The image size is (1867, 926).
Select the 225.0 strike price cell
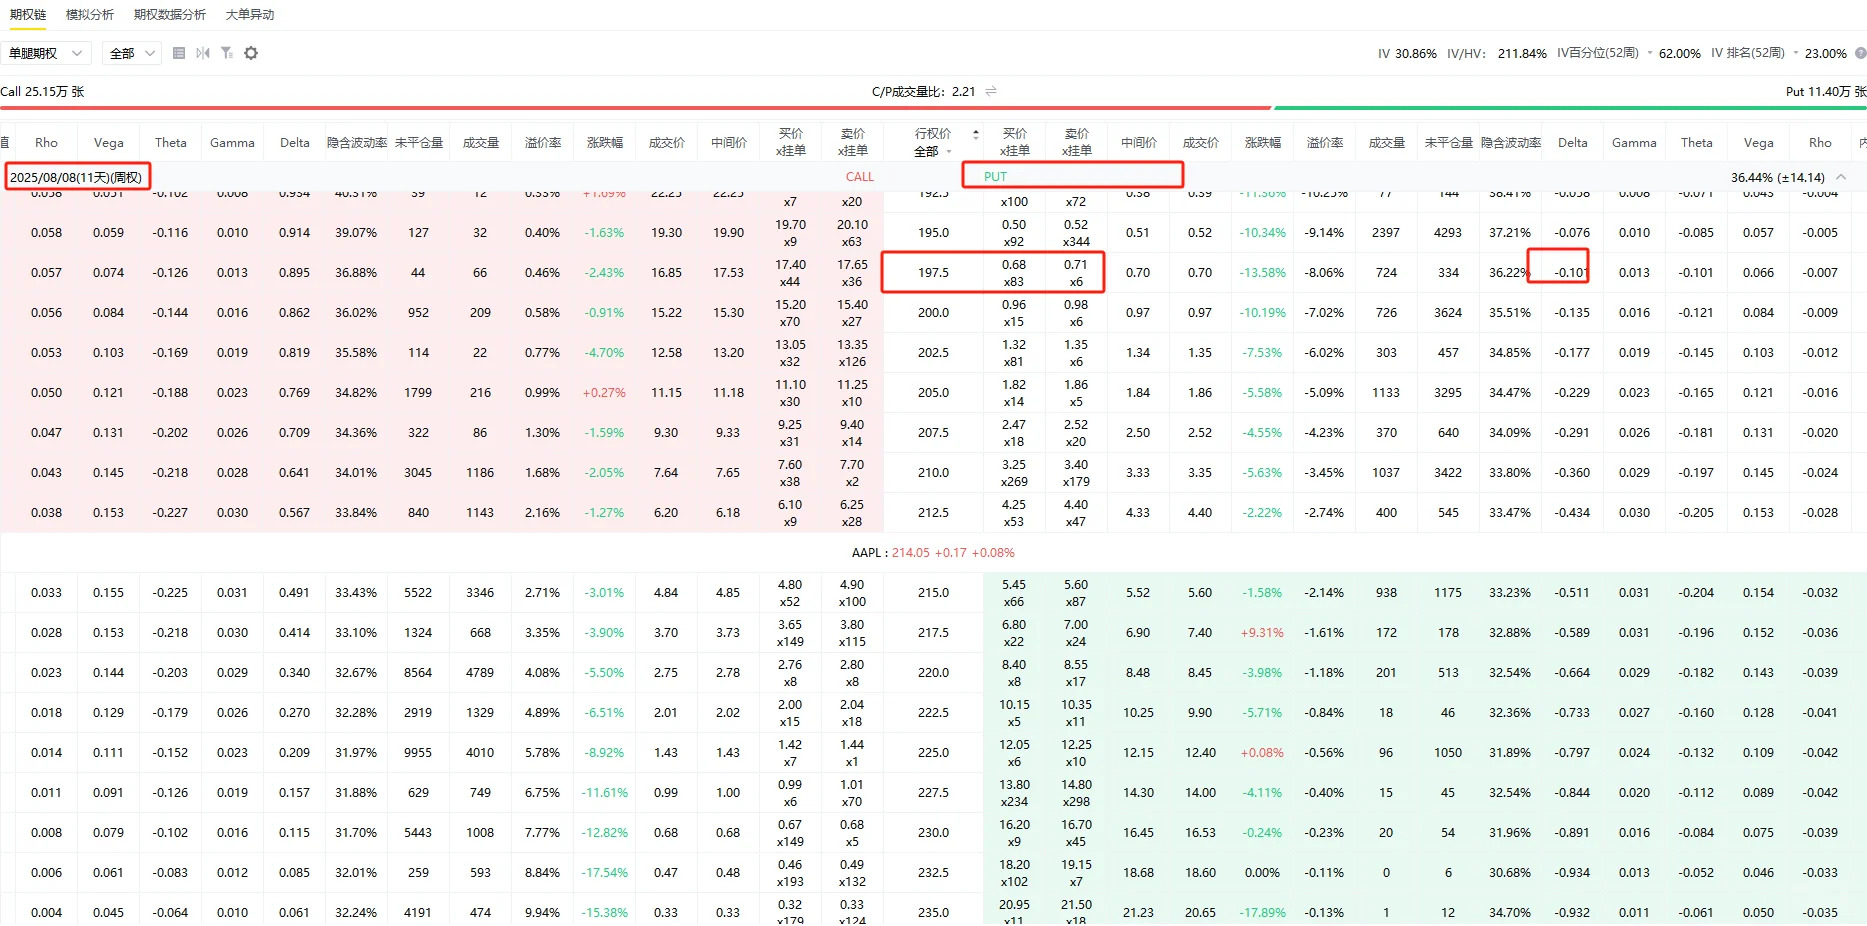click(x=933, y=753)
